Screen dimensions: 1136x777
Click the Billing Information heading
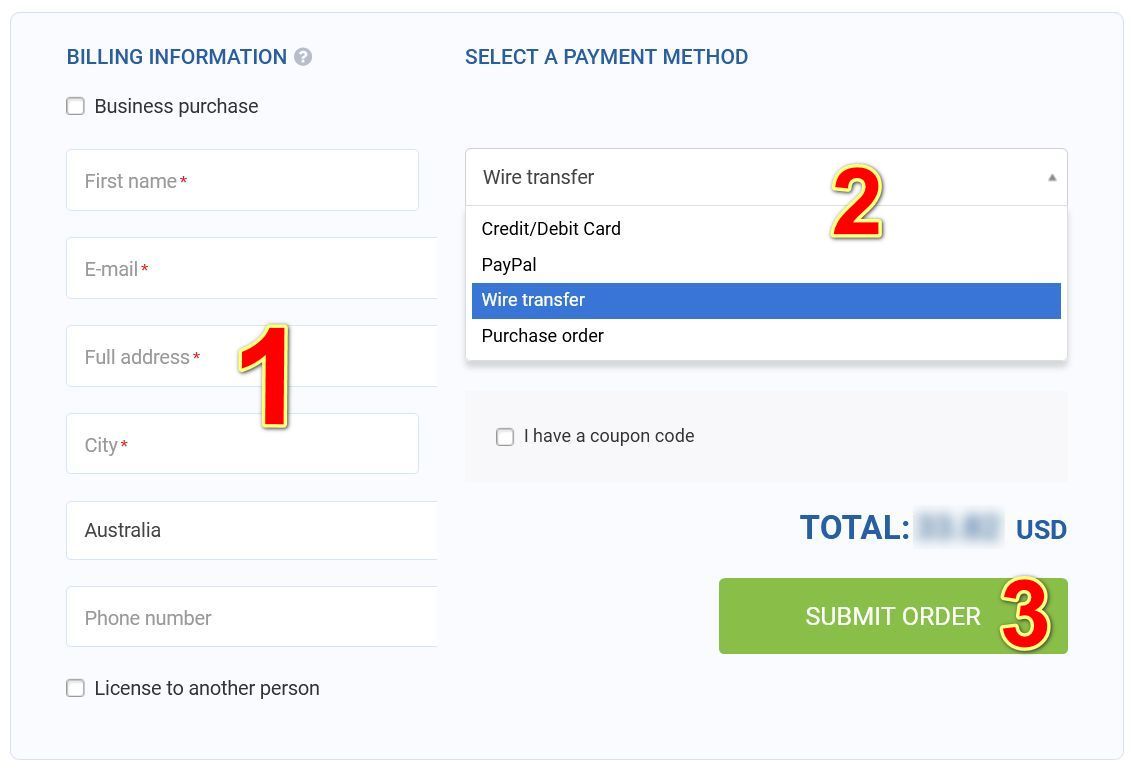pyautogui.click(x=177, y=57)
